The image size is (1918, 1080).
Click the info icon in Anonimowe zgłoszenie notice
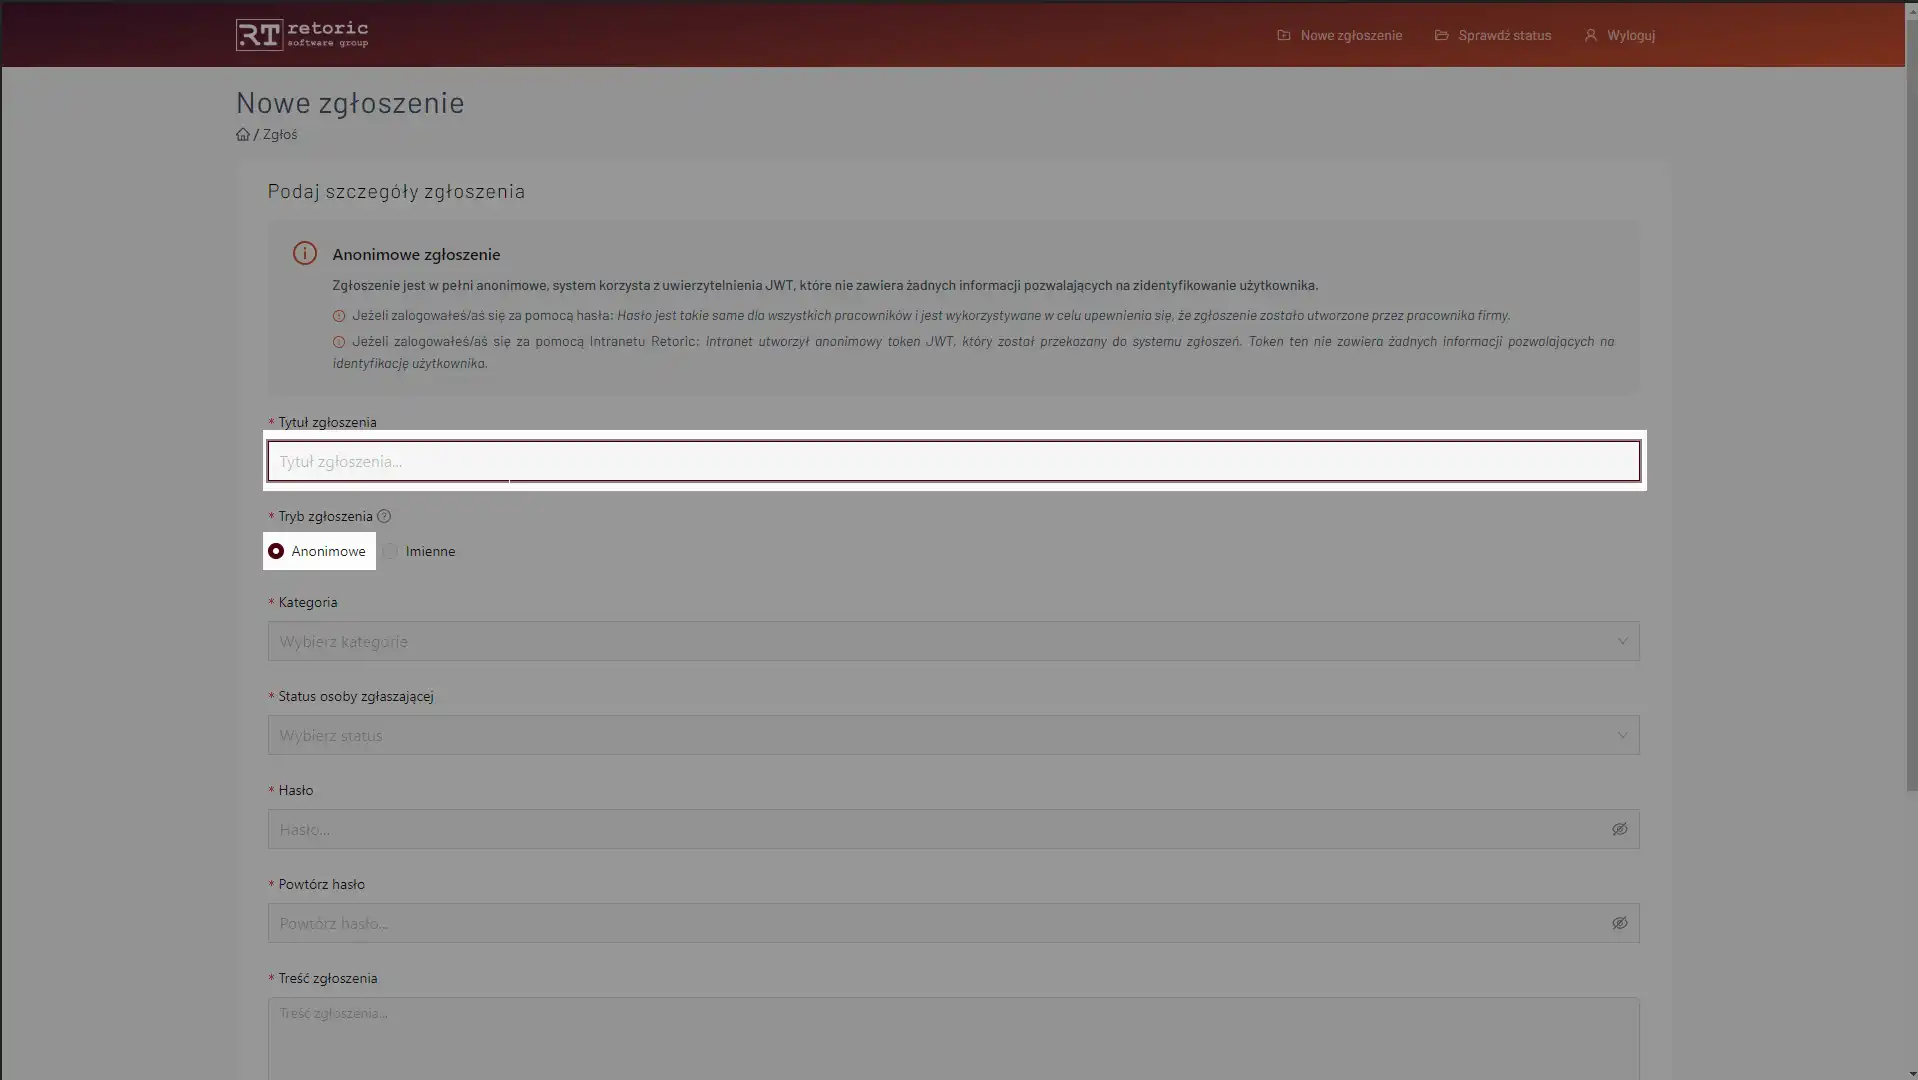[x=305, y=254]
